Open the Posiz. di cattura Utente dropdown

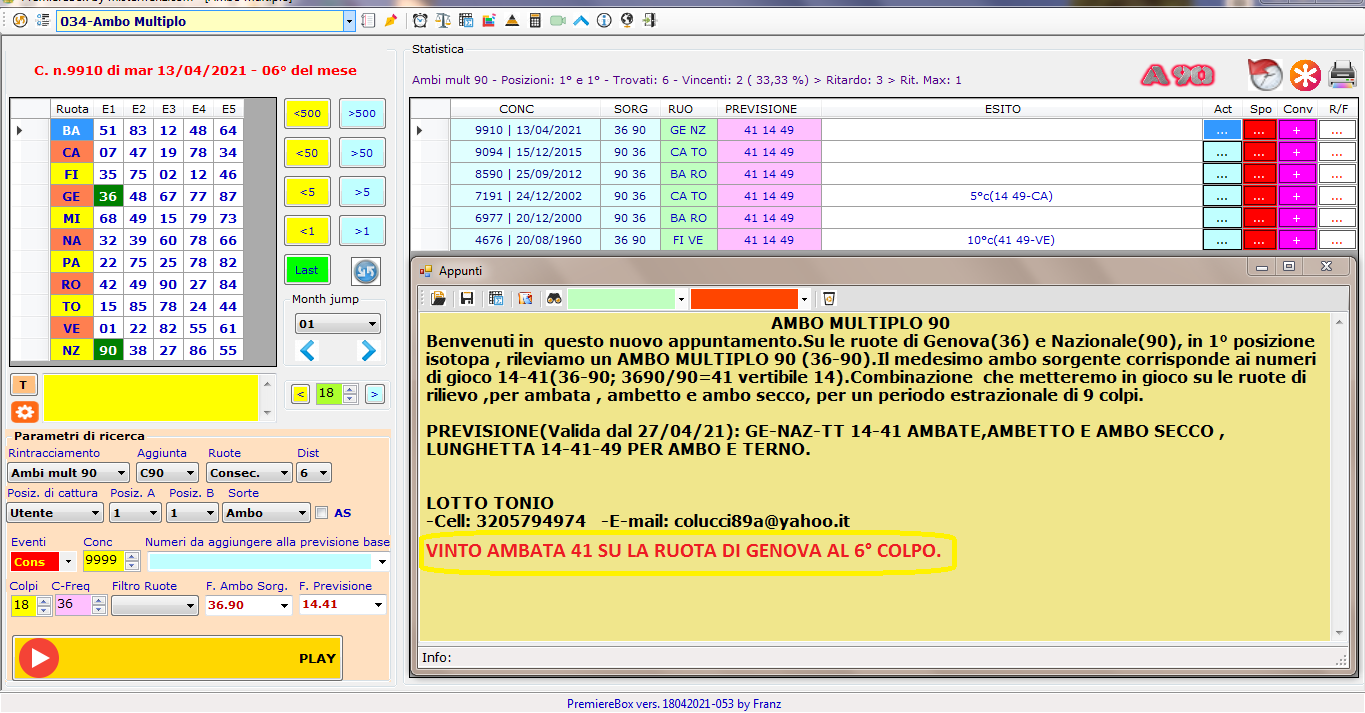(55, 513)
